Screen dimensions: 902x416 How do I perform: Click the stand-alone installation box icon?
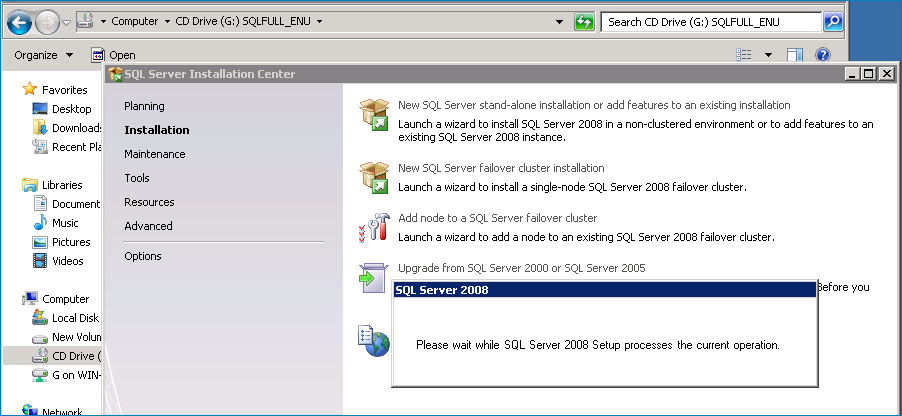click(374, 115)
